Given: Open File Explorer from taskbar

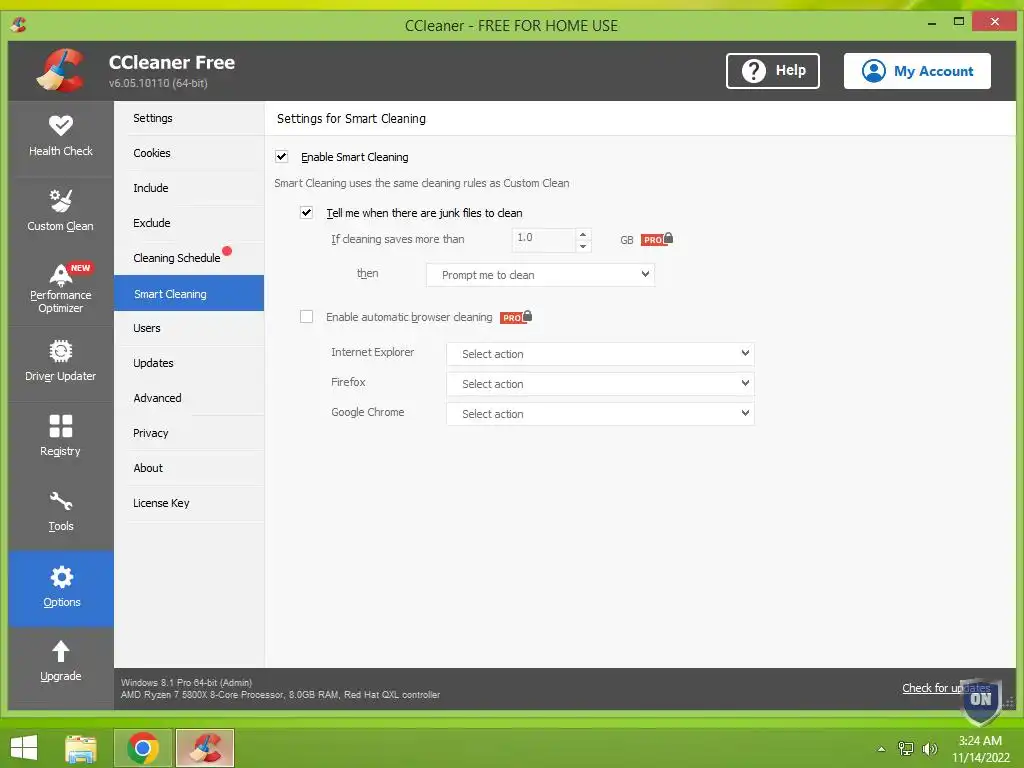Looking at the screenshot, I should [81, 748].
